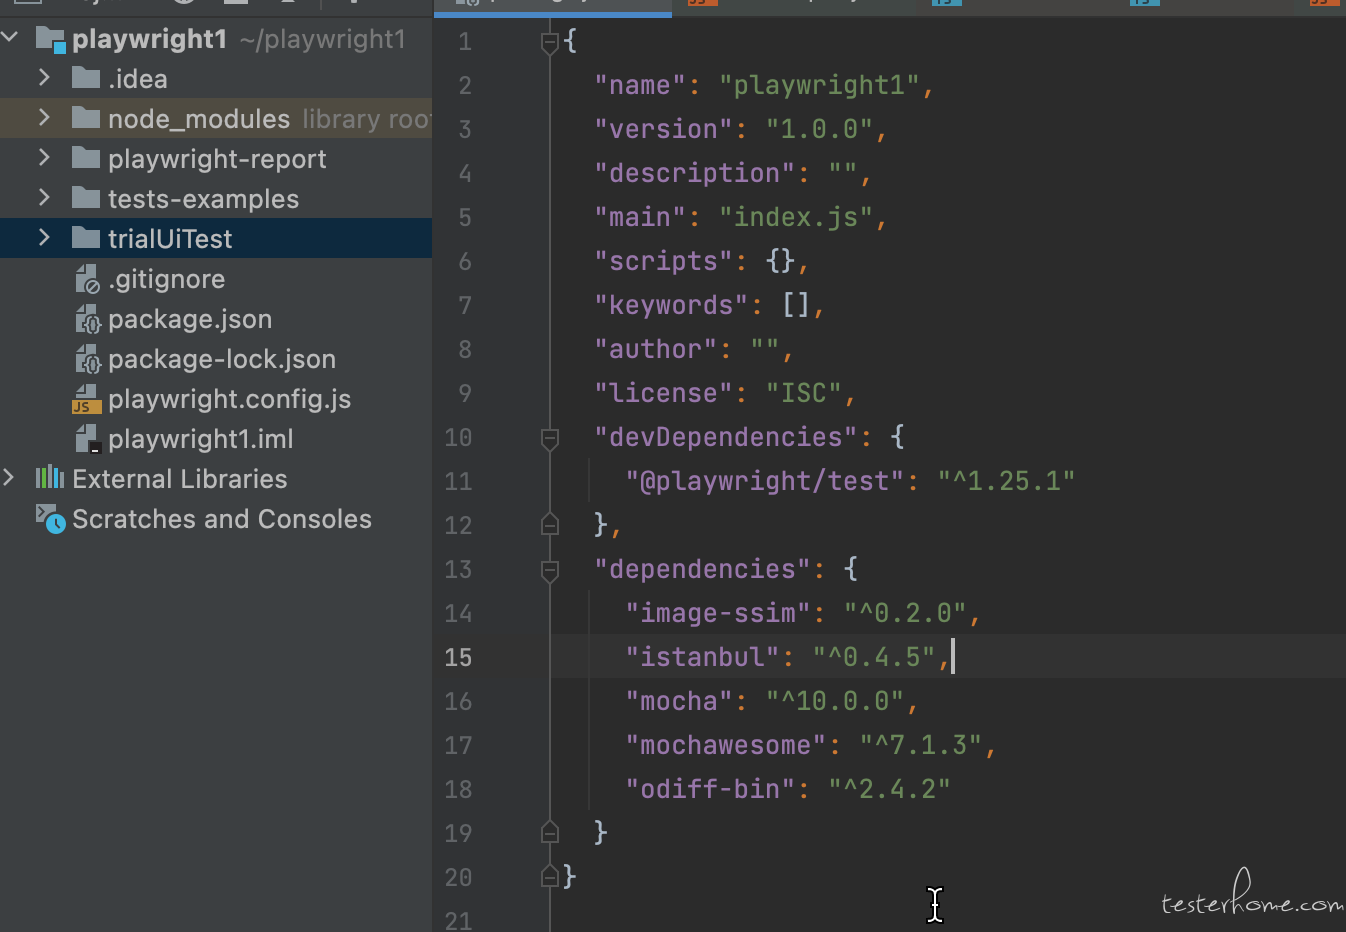Expand the .idea folder
Screen dimensions: 1346x932
tap(44, 77)
